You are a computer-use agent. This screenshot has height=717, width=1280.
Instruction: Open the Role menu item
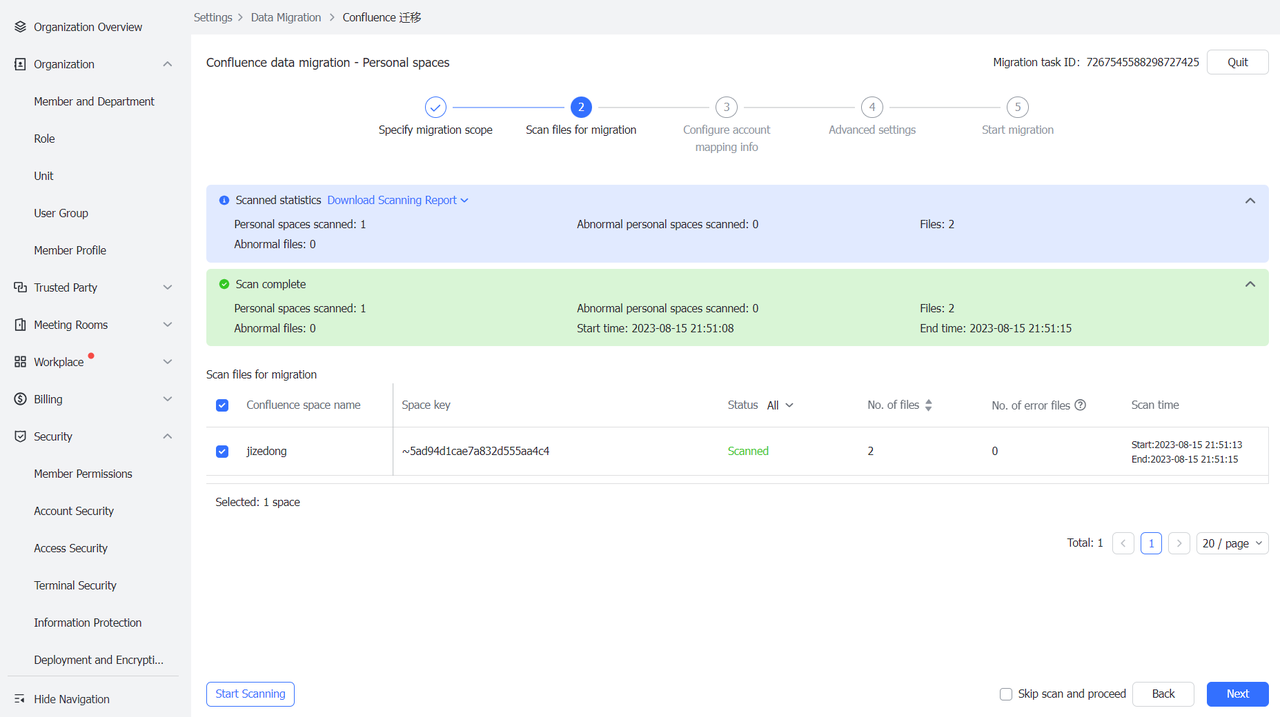pos(44,139)
